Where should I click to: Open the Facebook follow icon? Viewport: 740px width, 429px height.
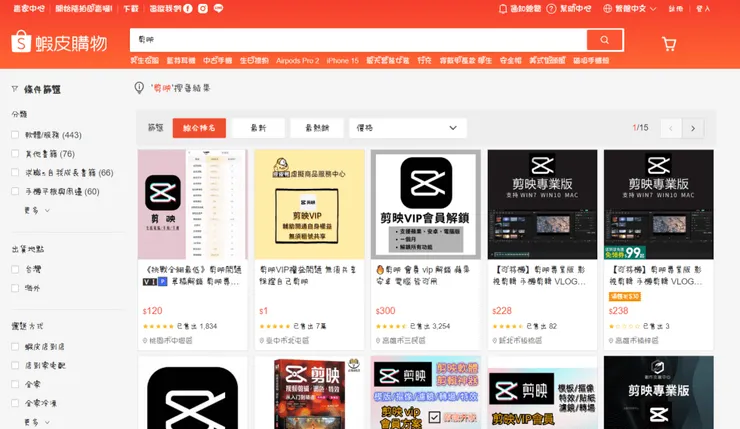point(188,8)
